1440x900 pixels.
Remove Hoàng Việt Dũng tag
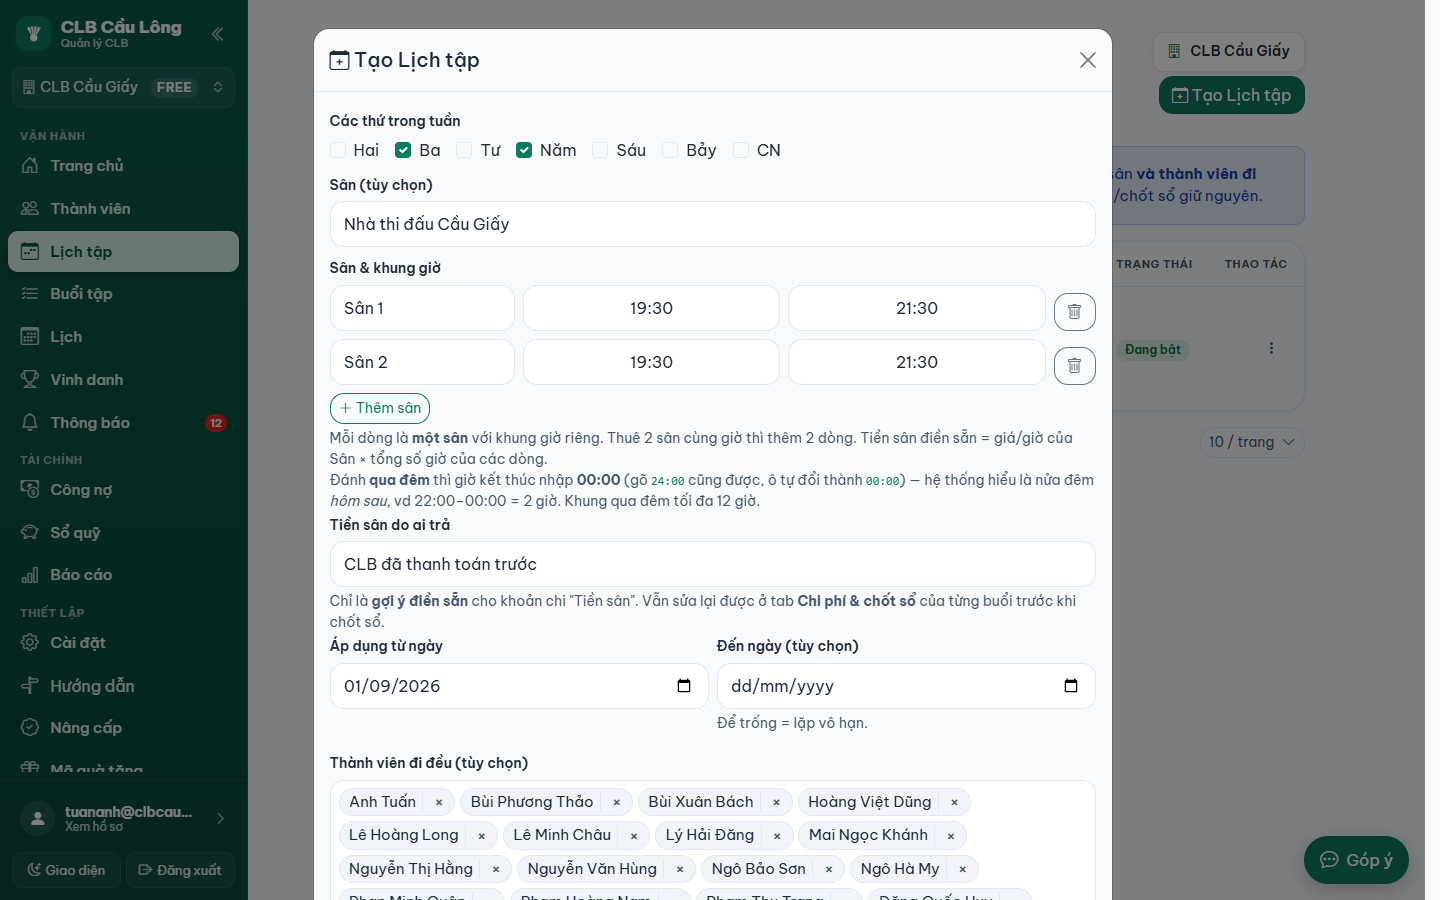tap(954, 802)
